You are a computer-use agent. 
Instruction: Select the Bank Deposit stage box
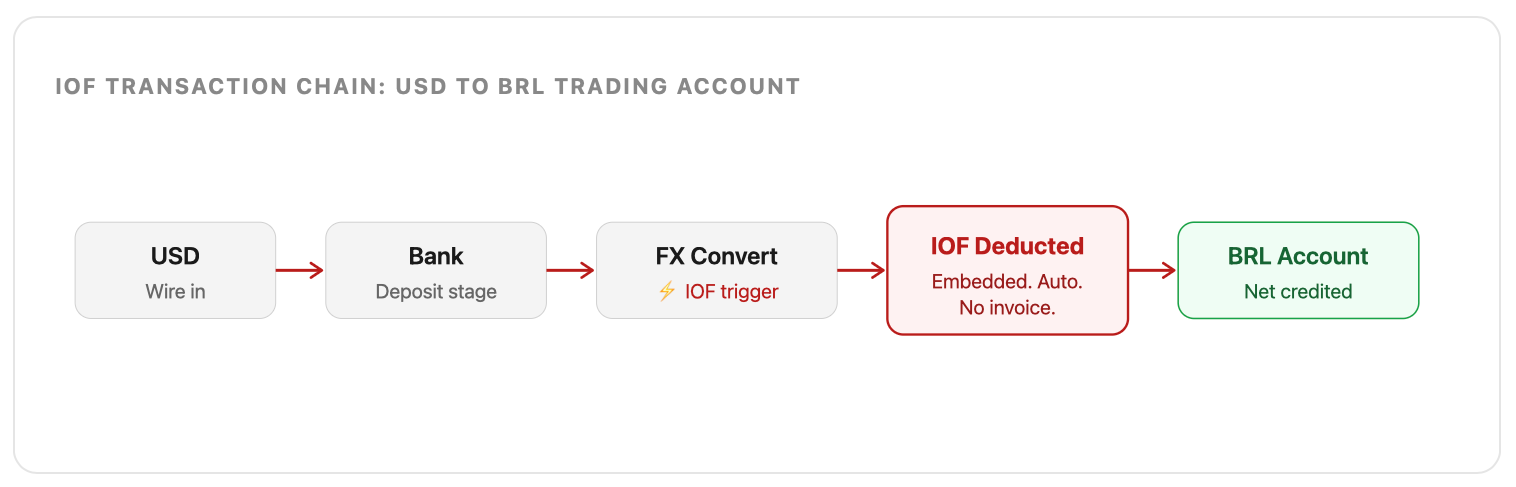[x=436, y=270]
